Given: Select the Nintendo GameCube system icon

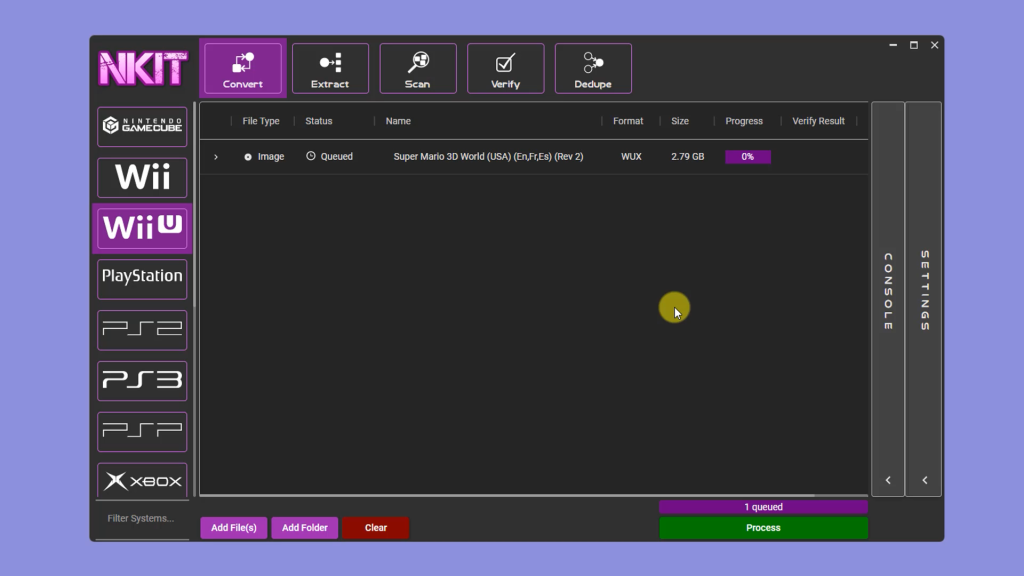Looking at the screenshot, I should pos(142,127).
